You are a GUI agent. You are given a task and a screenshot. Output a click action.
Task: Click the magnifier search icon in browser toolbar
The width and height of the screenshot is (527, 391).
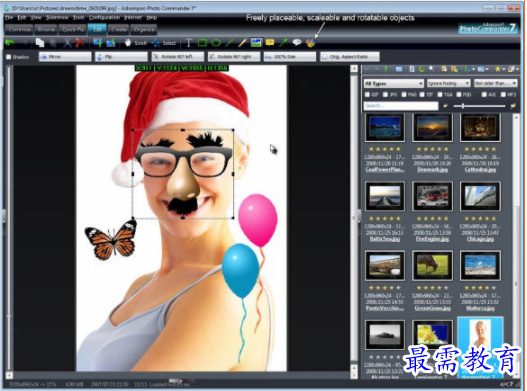pos(431,69)
